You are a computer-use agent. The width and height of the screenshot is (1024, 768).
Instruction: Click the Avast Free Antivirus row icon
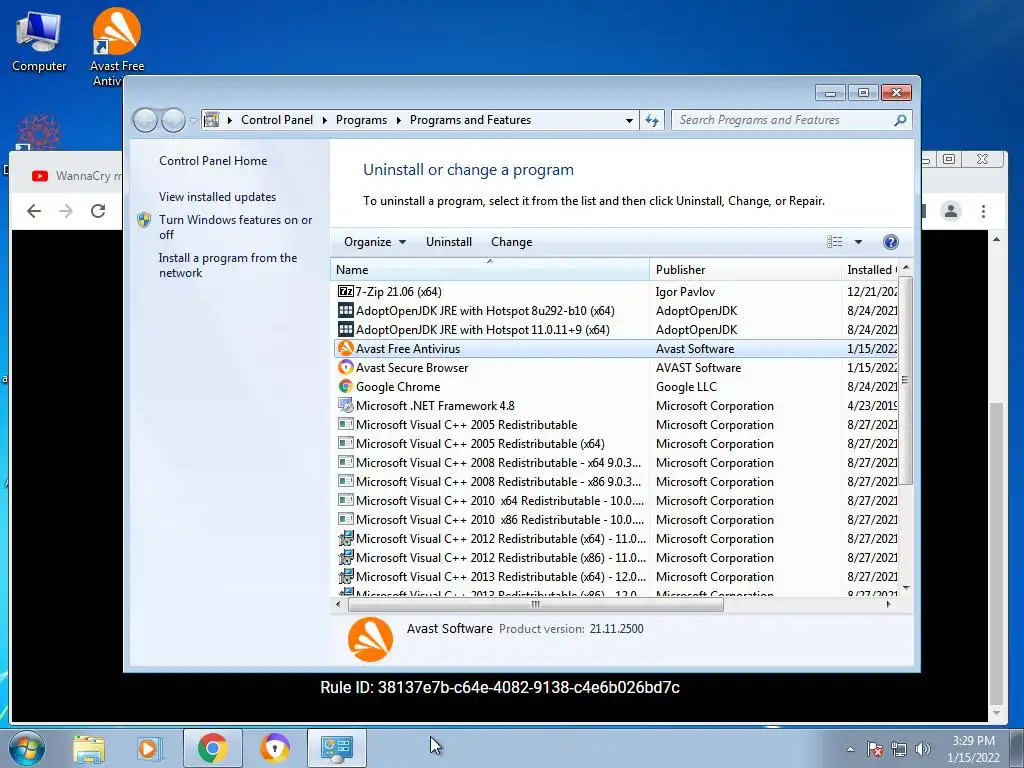click(345, 348)
